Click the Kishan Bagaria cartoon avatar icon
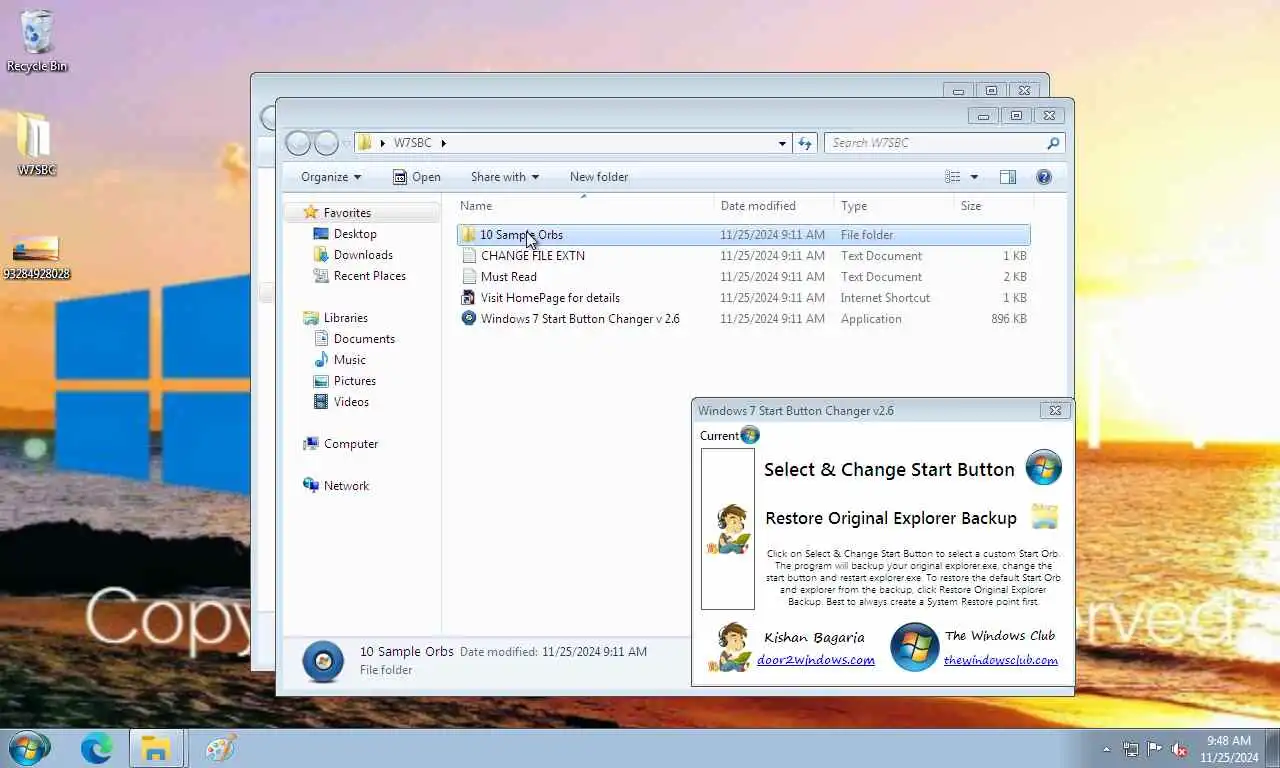The width and height of the screenshot is (1280, 768). (729, 647)
